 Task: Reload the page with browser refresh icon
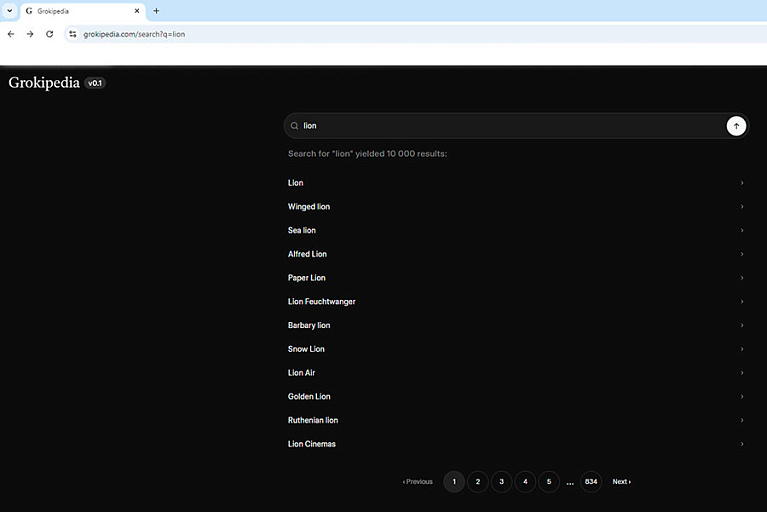(49, 34)
